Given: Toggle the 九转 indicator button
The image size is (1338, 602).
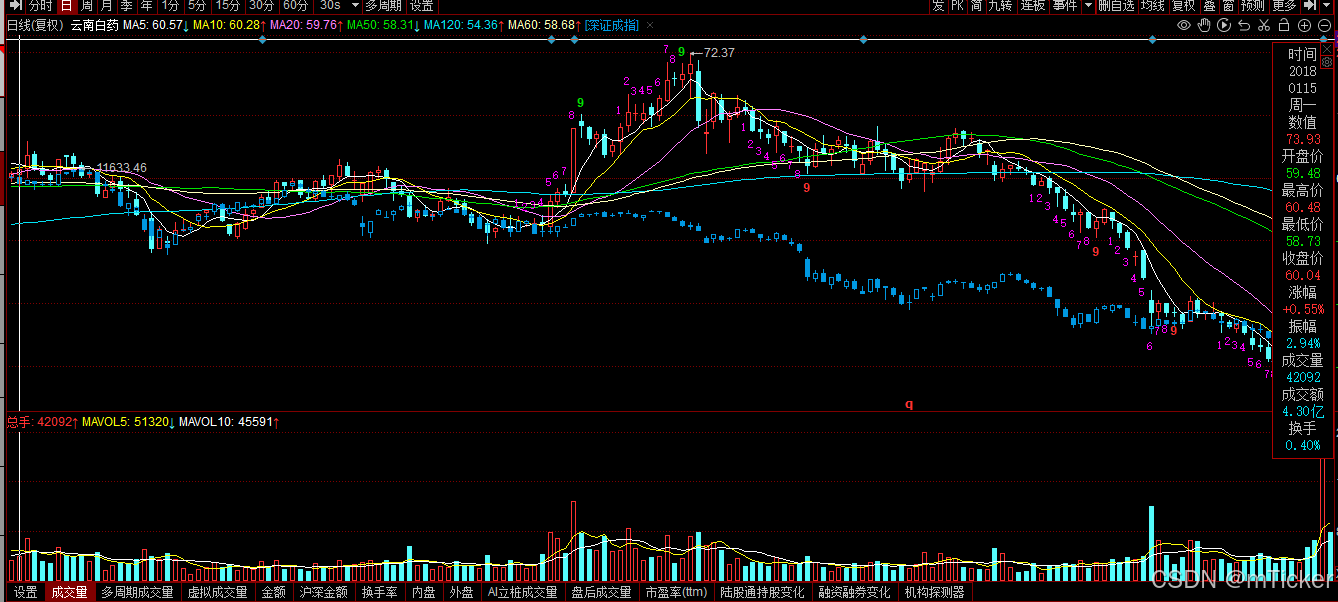Looking at the screenshot, I should tap(1001, 6).
